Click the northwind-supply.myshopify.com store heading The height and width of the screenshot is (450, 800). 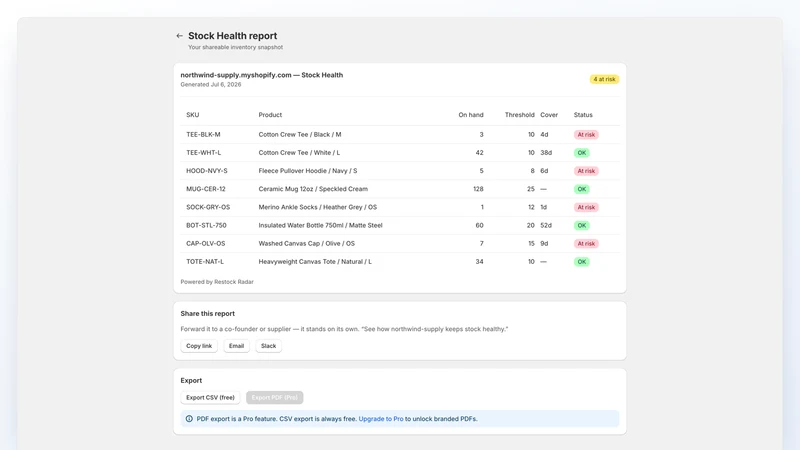pyautogui.click(x=262, y=75)
